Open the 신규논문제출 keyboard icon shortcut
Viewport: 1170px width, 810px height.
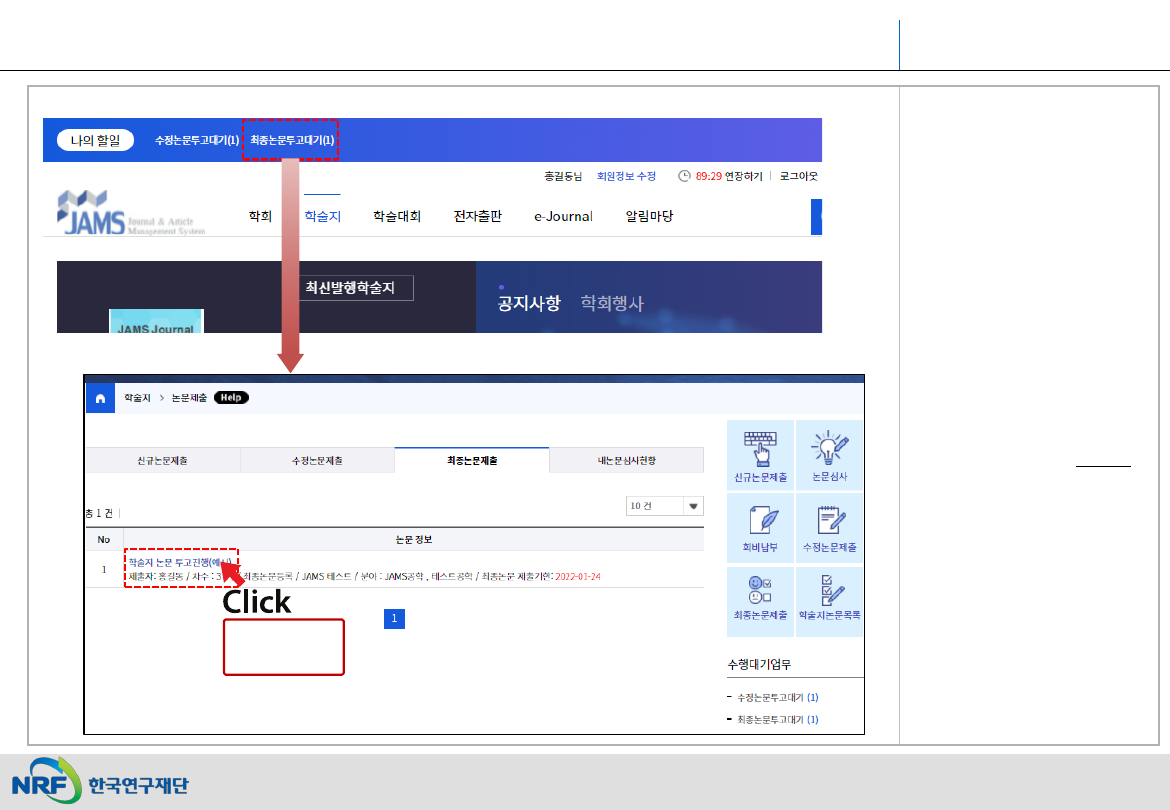tap(760, 453)
